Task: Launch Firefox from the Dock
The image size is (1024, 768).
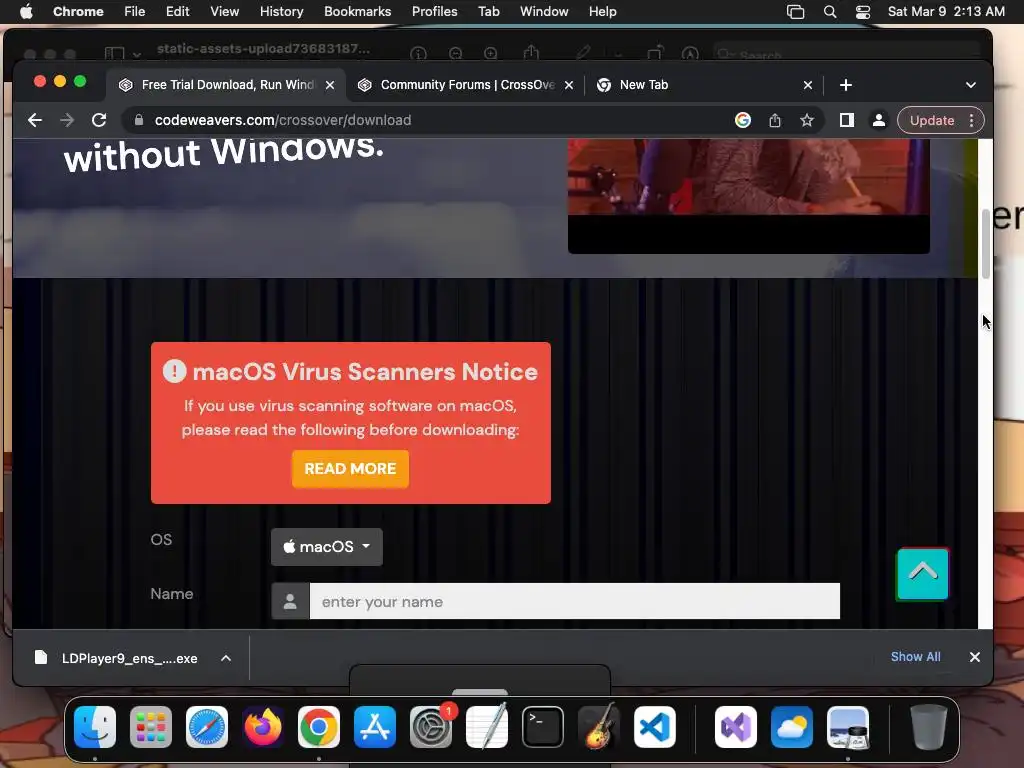Action: click(263, 727)
